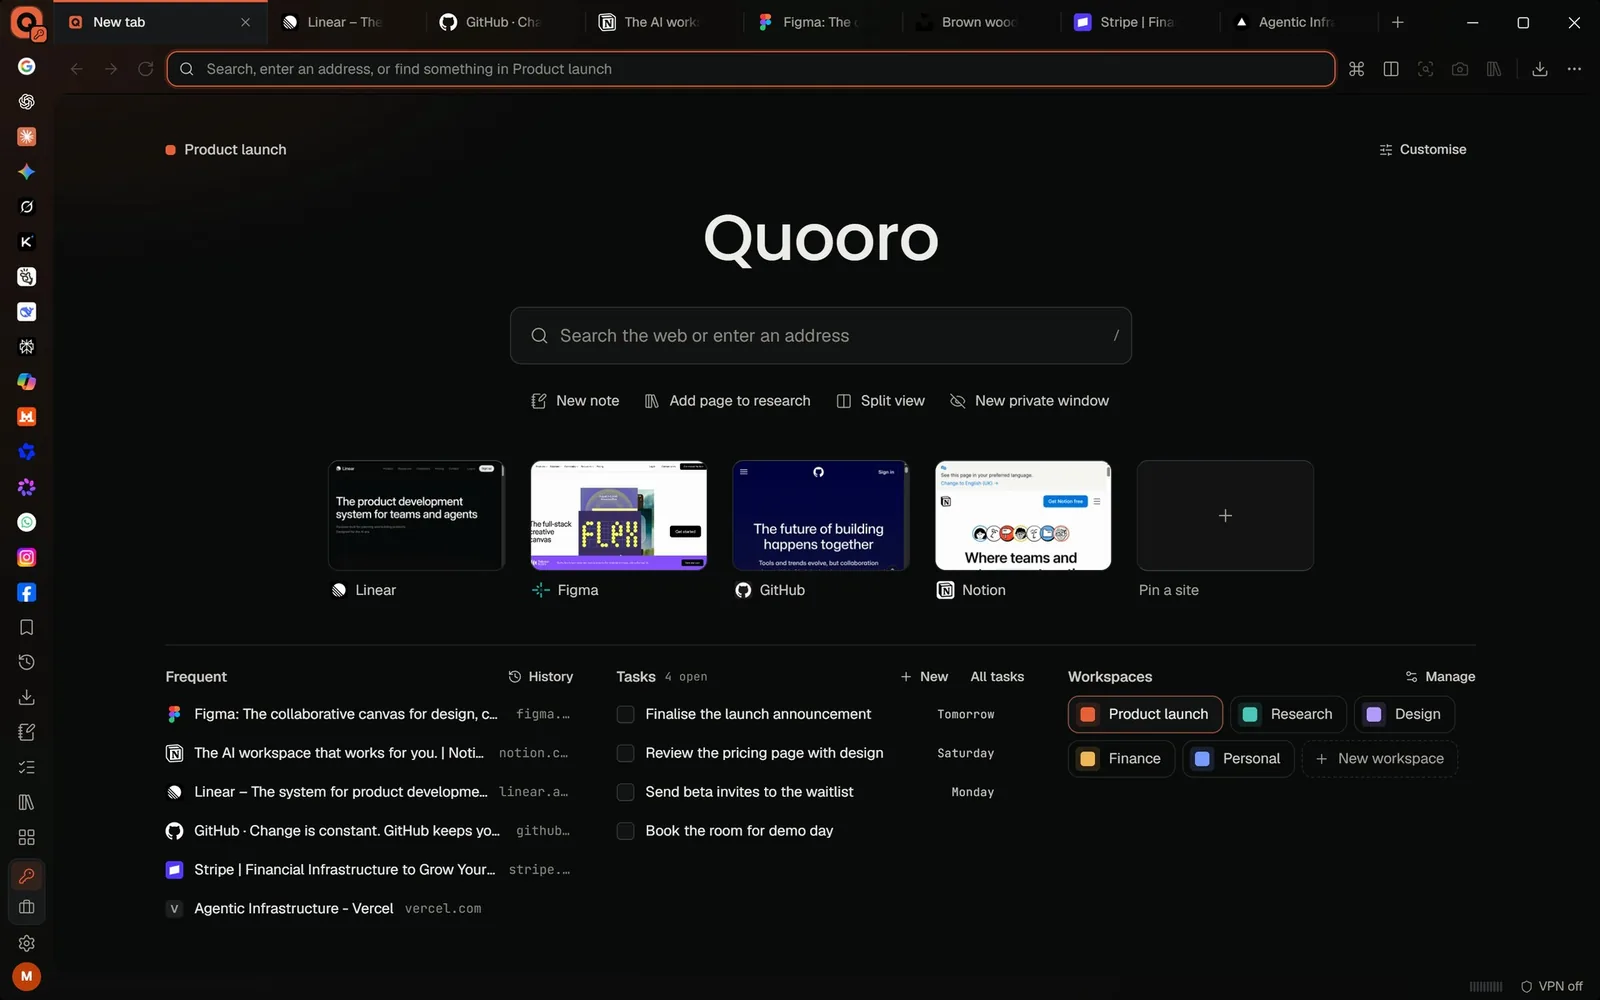Check Review the pricing page with design
The image size is (1600, 1000).
click(x=626, y=753)
